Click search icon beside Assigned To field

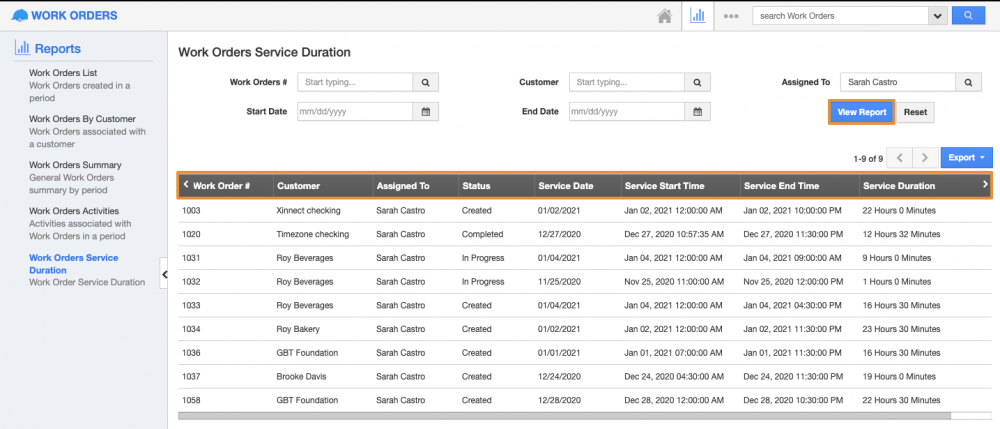click(x=968, y=83)
